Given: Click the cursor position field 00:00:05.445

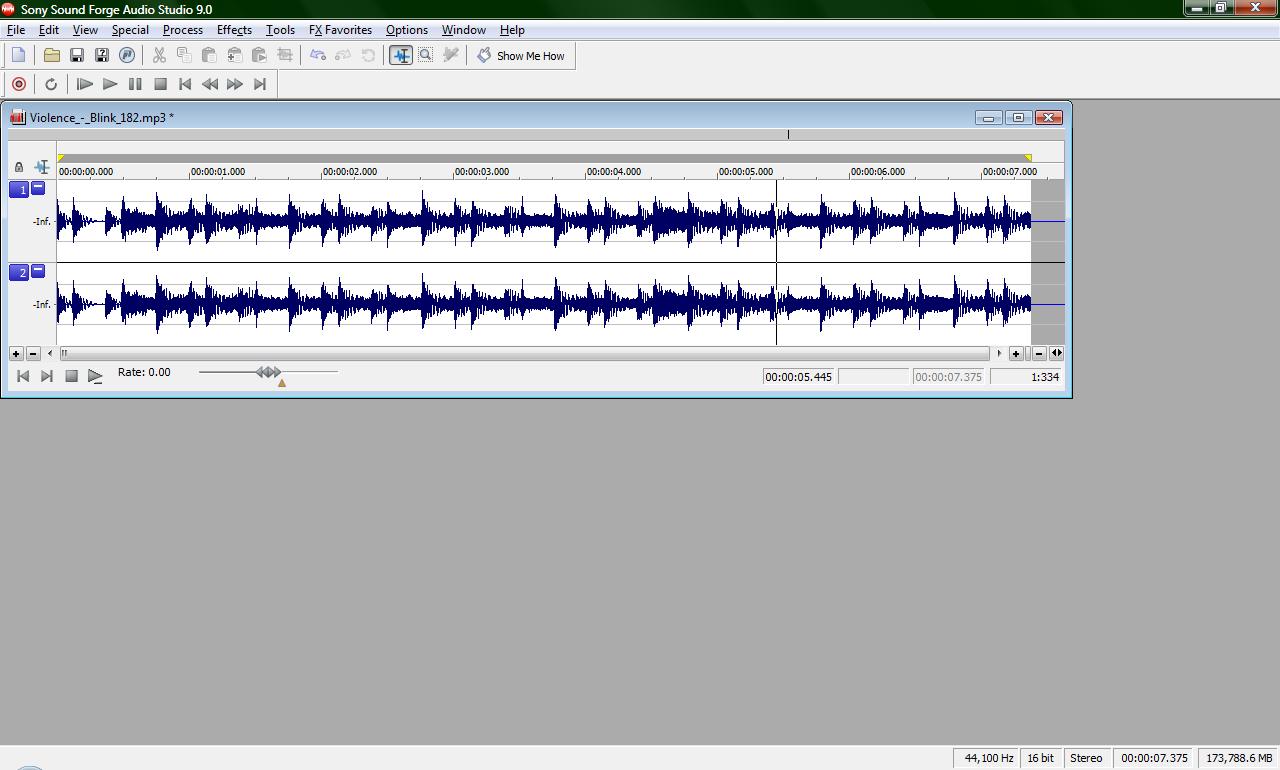Looking at the screenshot, I should click(799, 377).
